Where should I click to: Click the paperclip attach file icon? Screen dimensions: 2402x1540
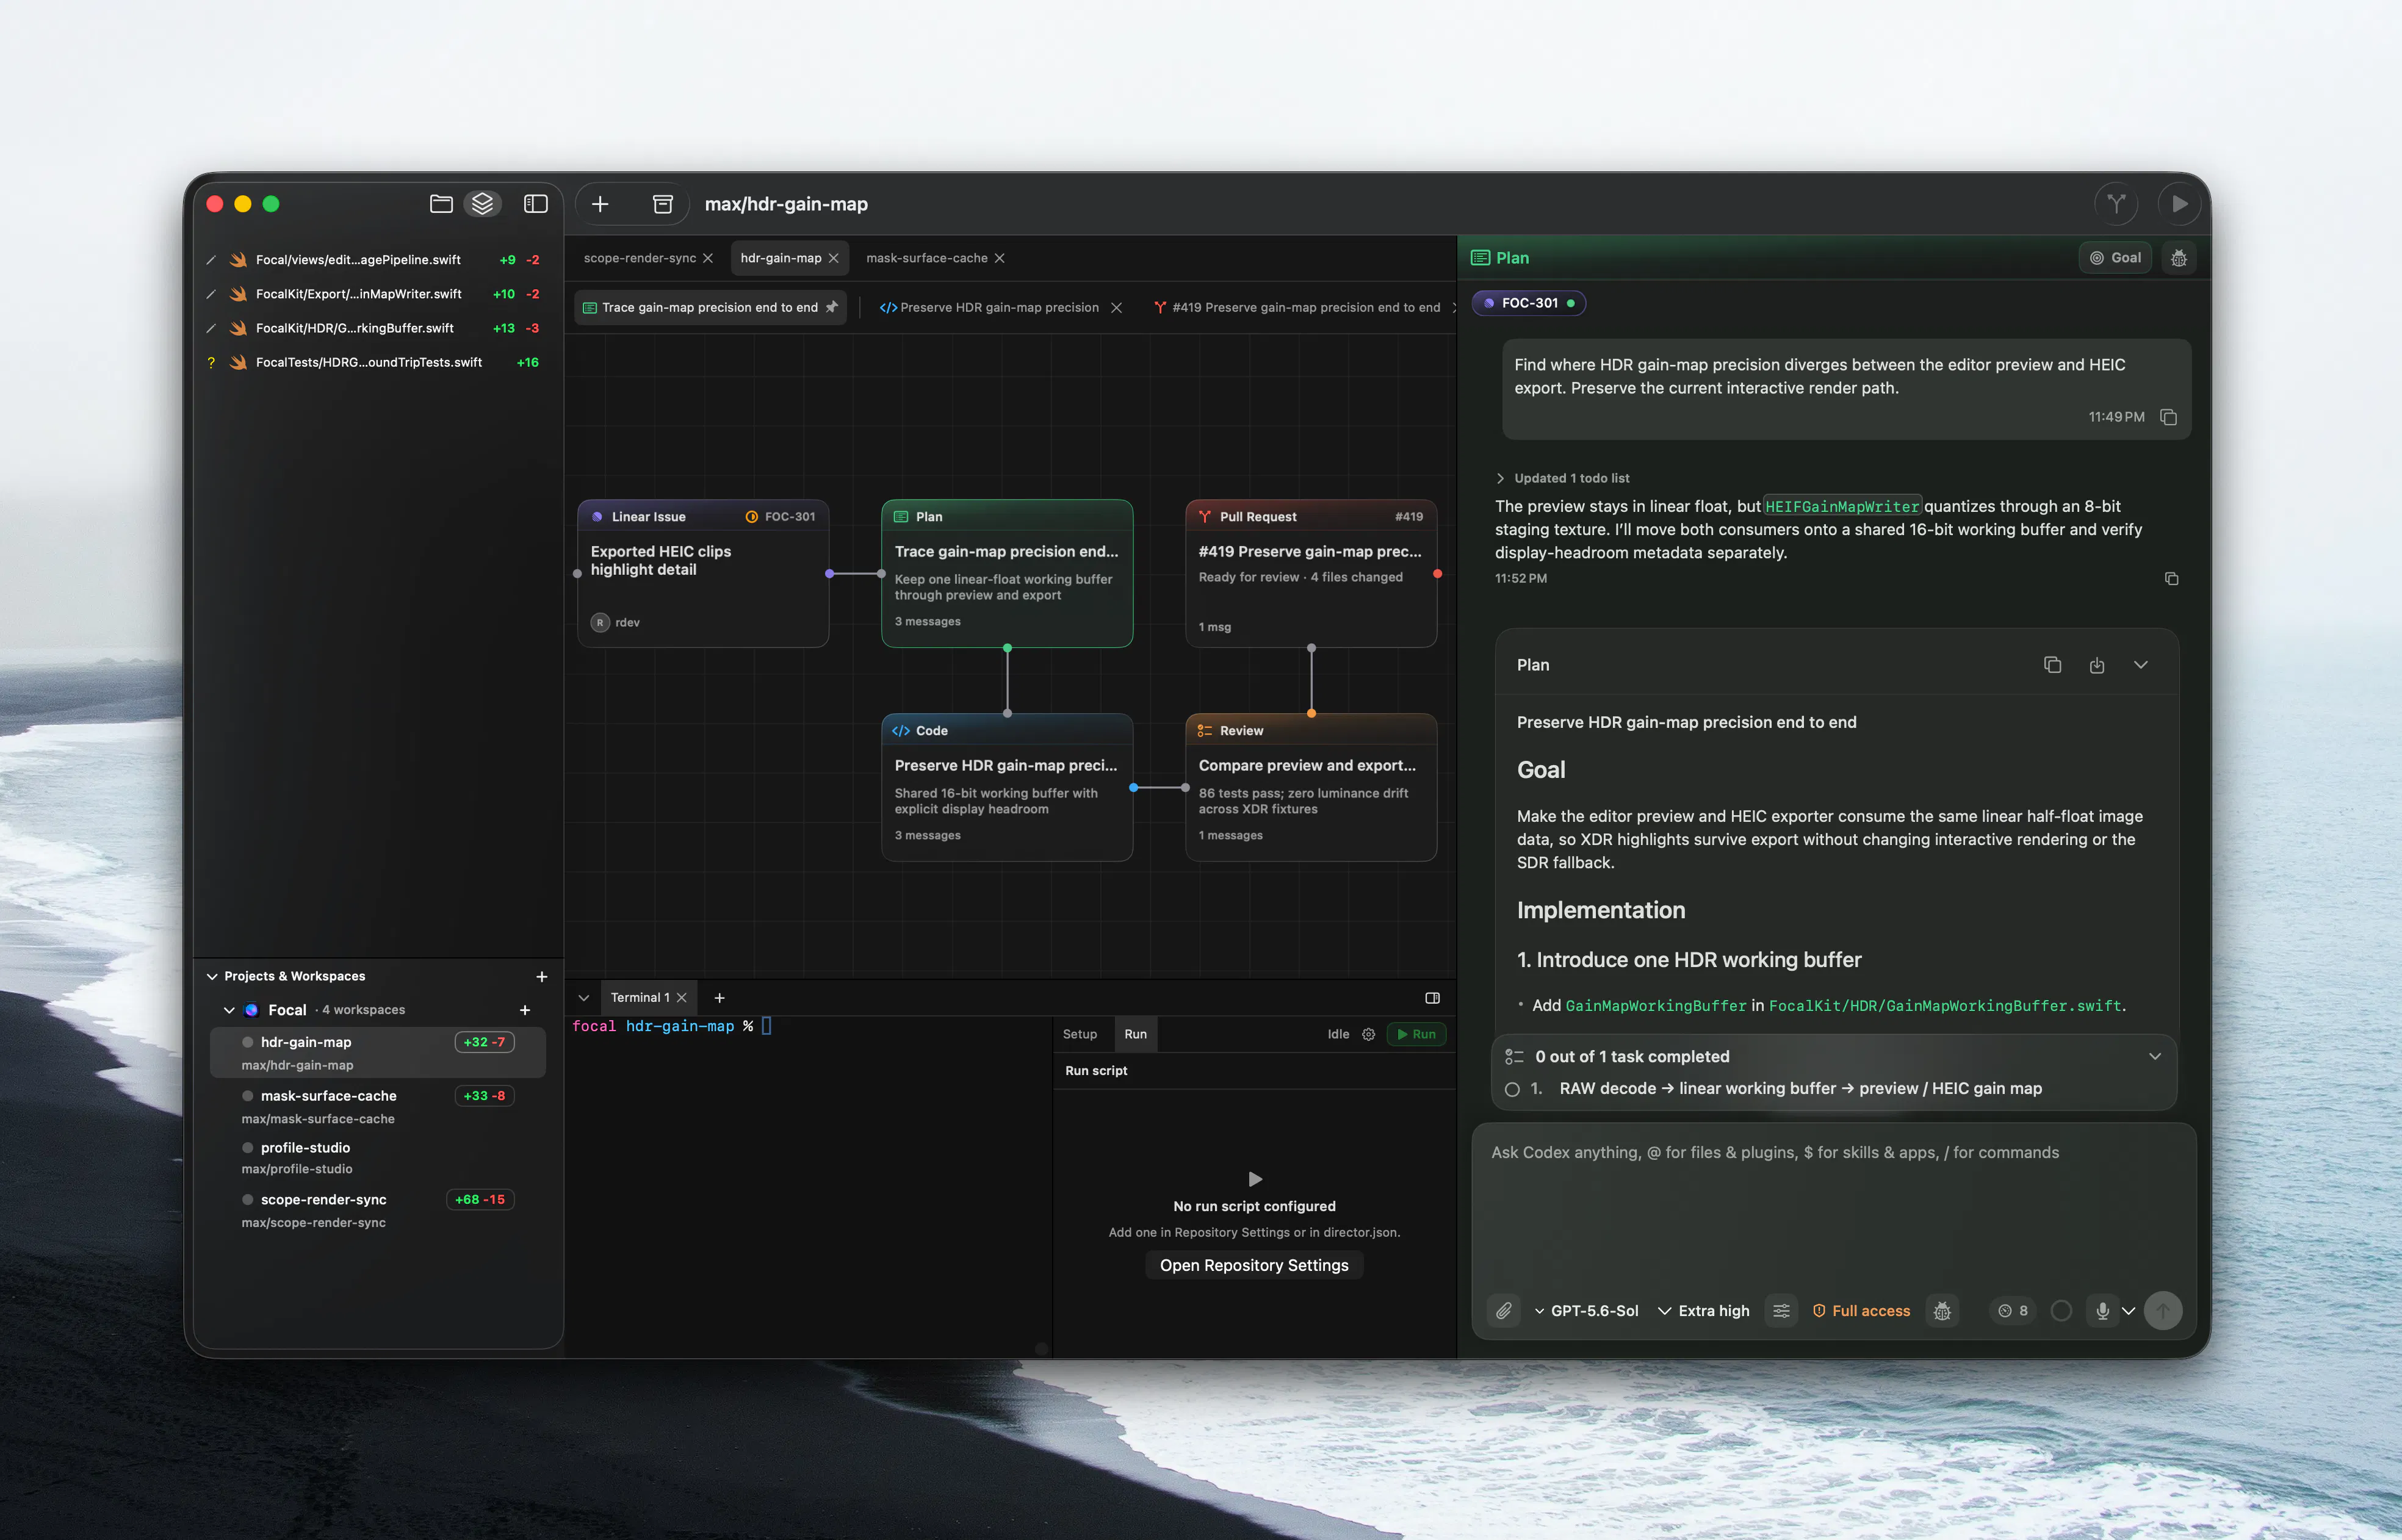point(1504,1311)
